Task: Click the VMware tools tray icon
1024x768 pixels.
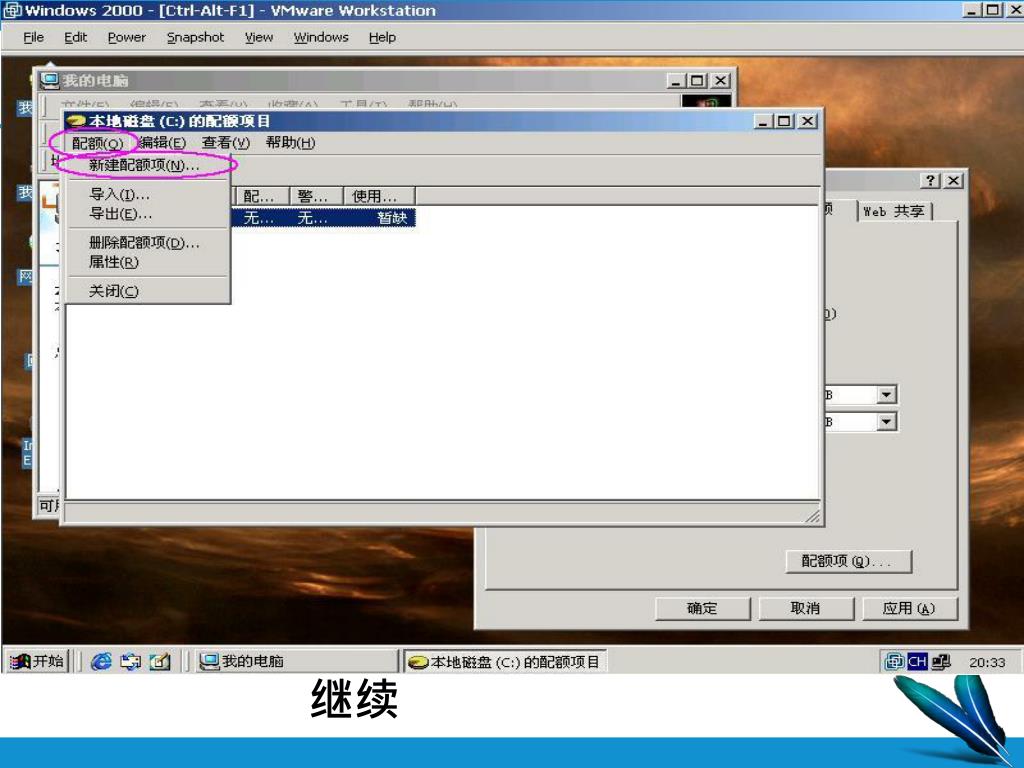Action: (894, 662)
